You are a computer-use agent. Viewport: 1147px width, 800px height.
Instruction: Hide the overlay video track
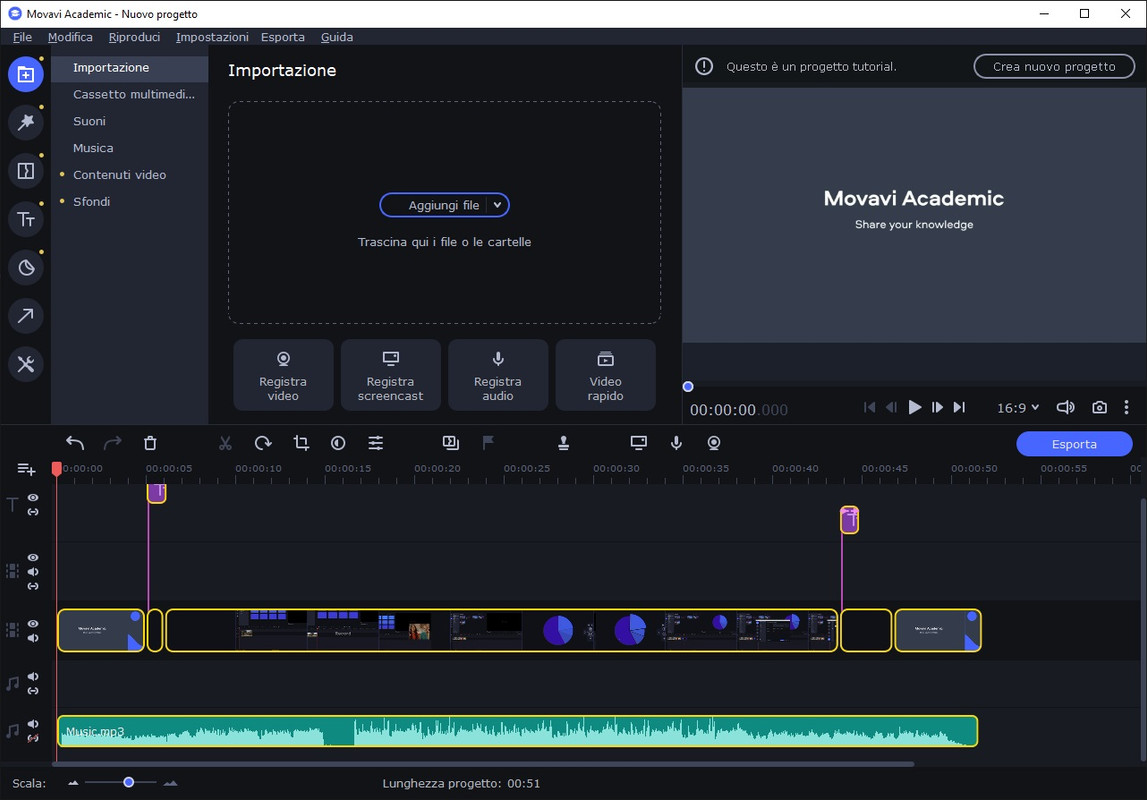click(x=33, y=557)
